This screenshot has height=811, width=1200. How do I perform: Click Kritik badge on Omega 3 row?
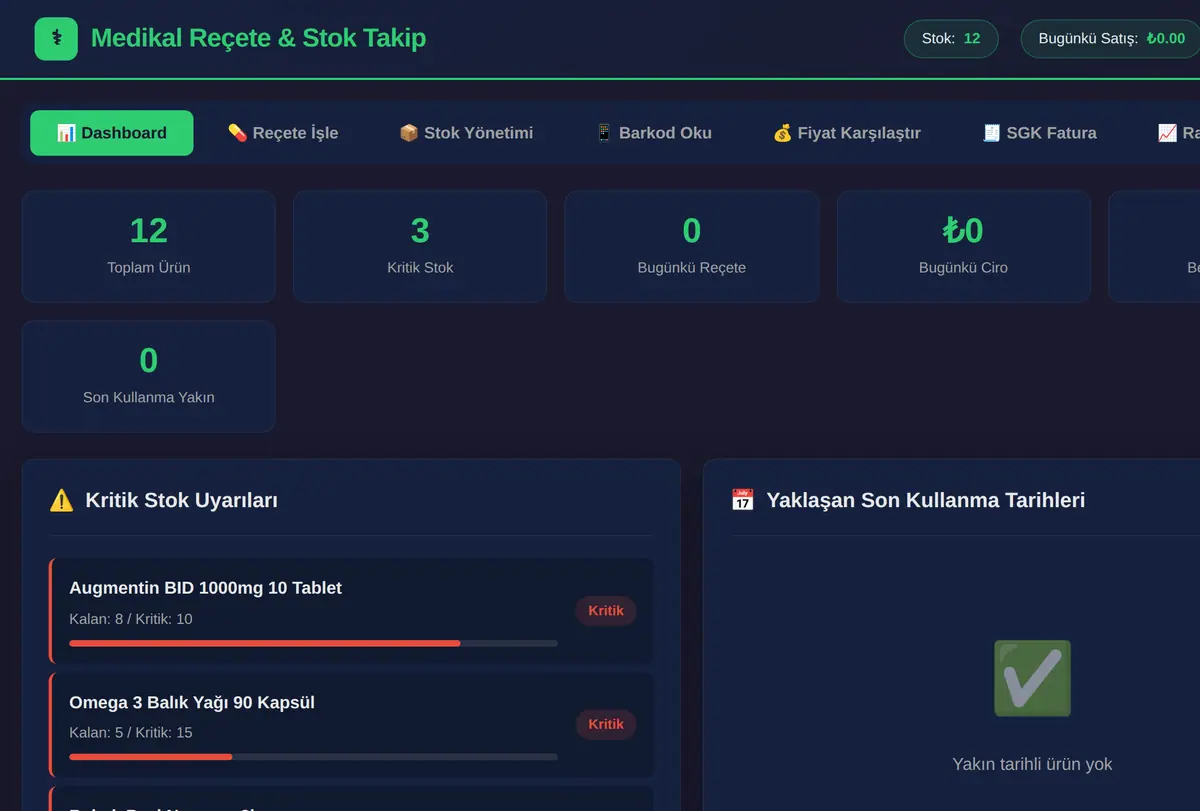(x=606, y=725)
